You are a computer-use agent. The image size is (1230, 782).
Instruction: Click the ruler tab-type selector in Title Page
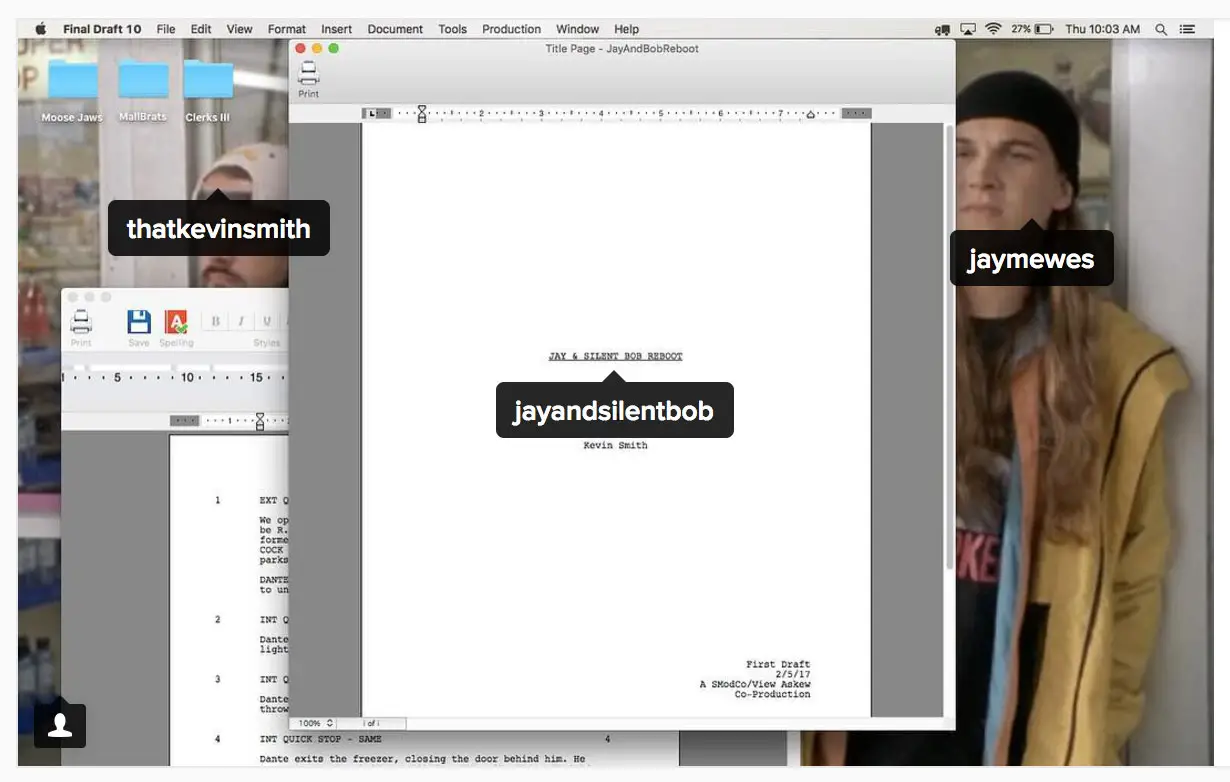[374, 113]
